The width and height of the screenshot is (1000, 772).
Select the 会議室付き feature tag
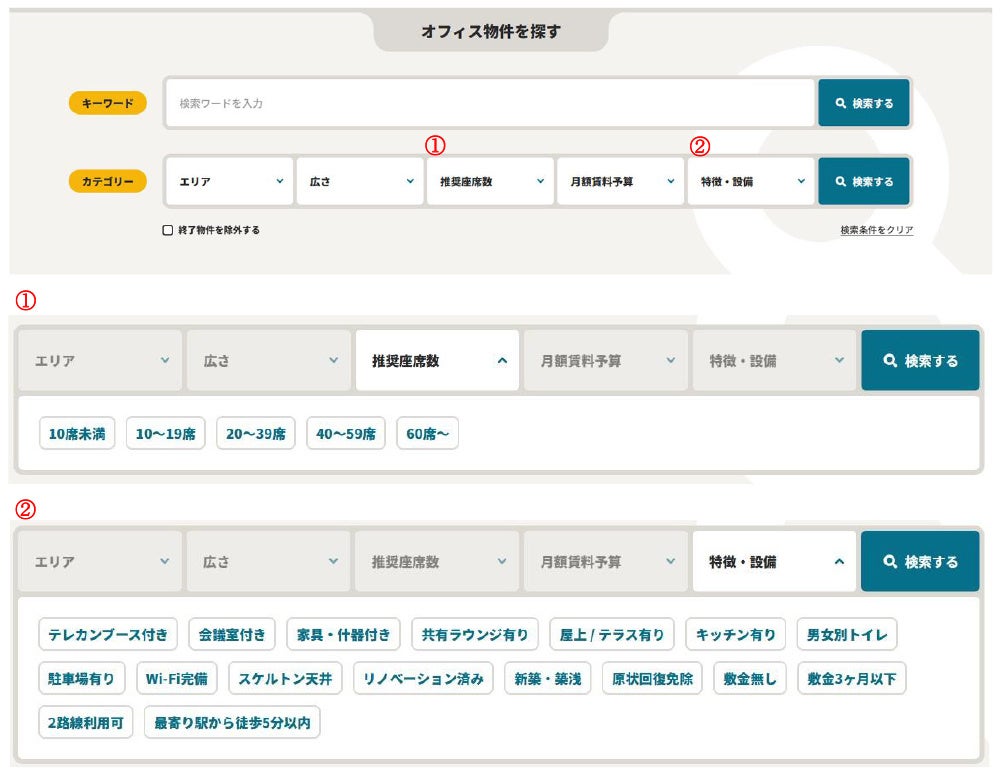coord(232,635)
